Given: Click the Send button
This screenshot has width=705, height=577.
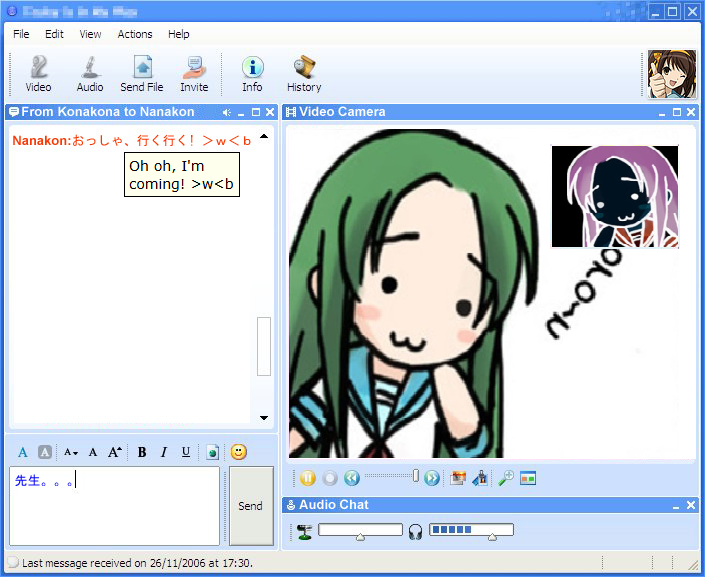Looking at the screenshot, I should pos(251,506).
